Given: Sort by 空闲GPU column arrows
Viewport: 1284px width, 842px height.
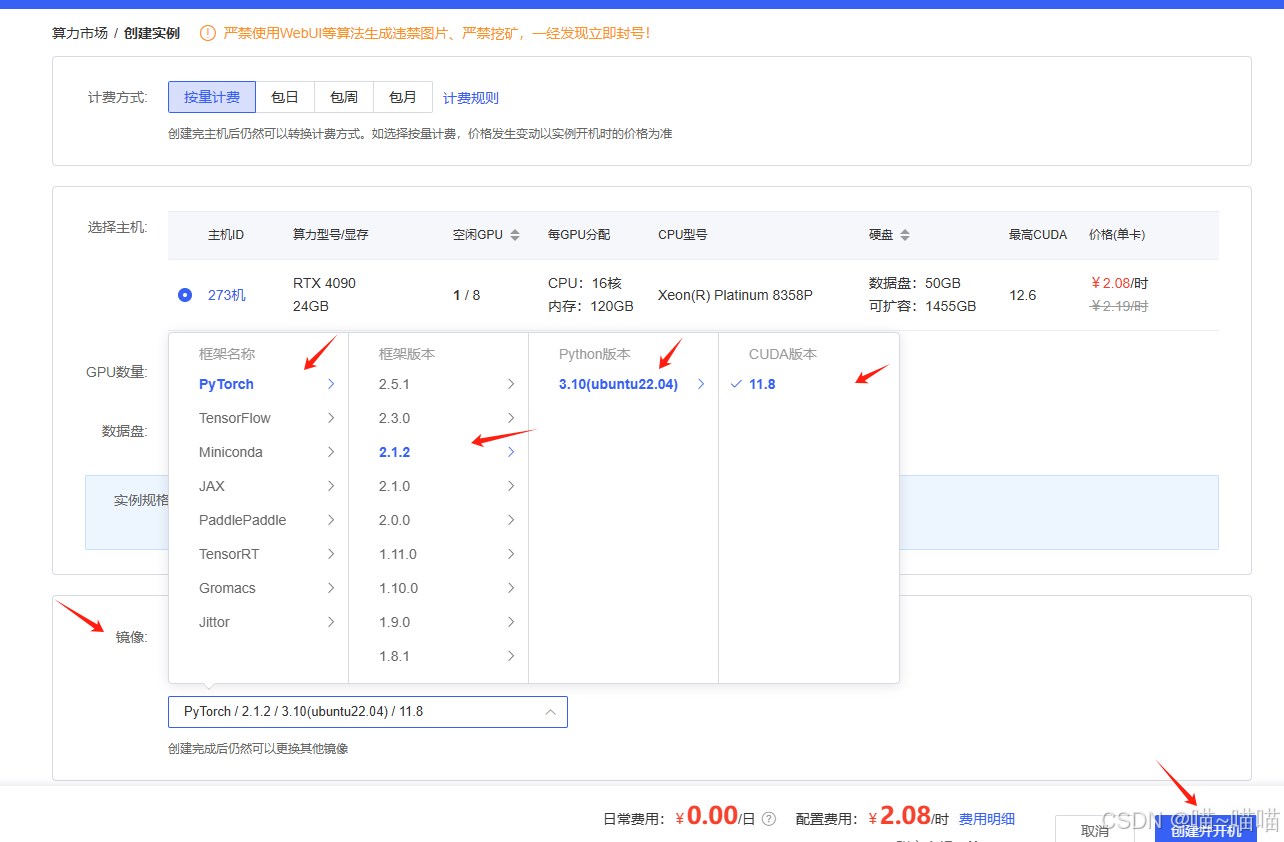Looking at the screenshot, I should coord(515,235).
